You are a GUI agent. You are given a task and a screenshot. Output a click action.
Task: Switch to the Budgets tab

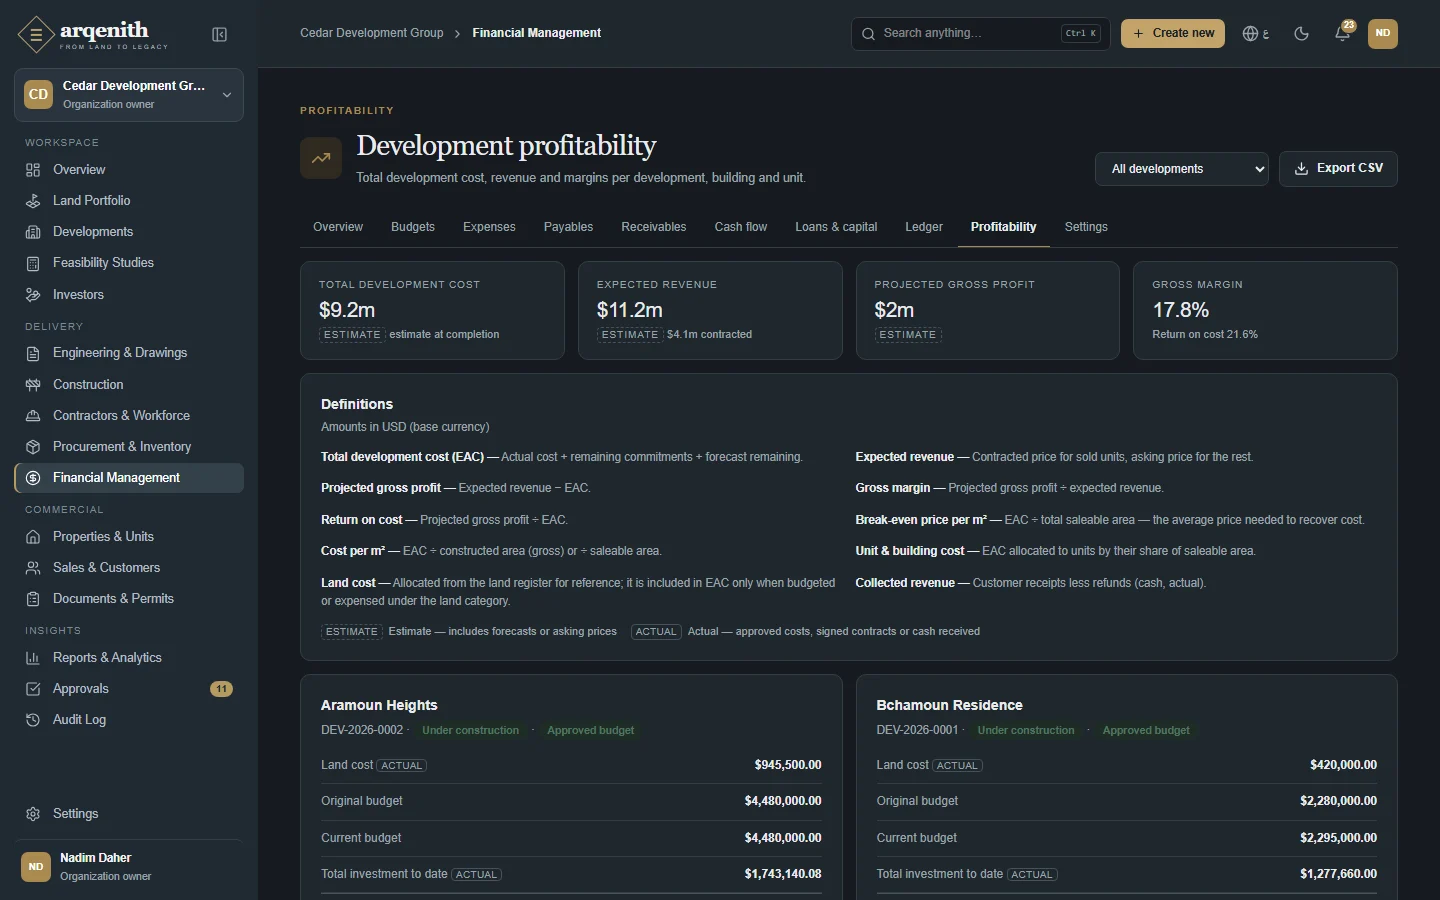click(413, 227)
